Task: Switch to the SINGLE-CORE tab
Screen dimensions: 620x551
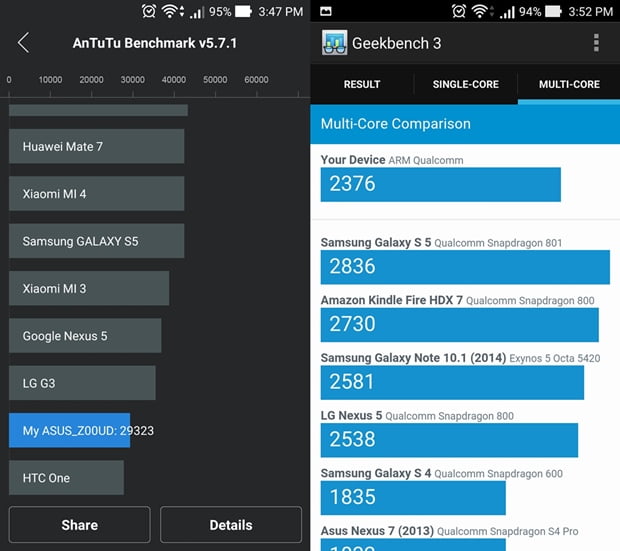Action: pos(465,84)
